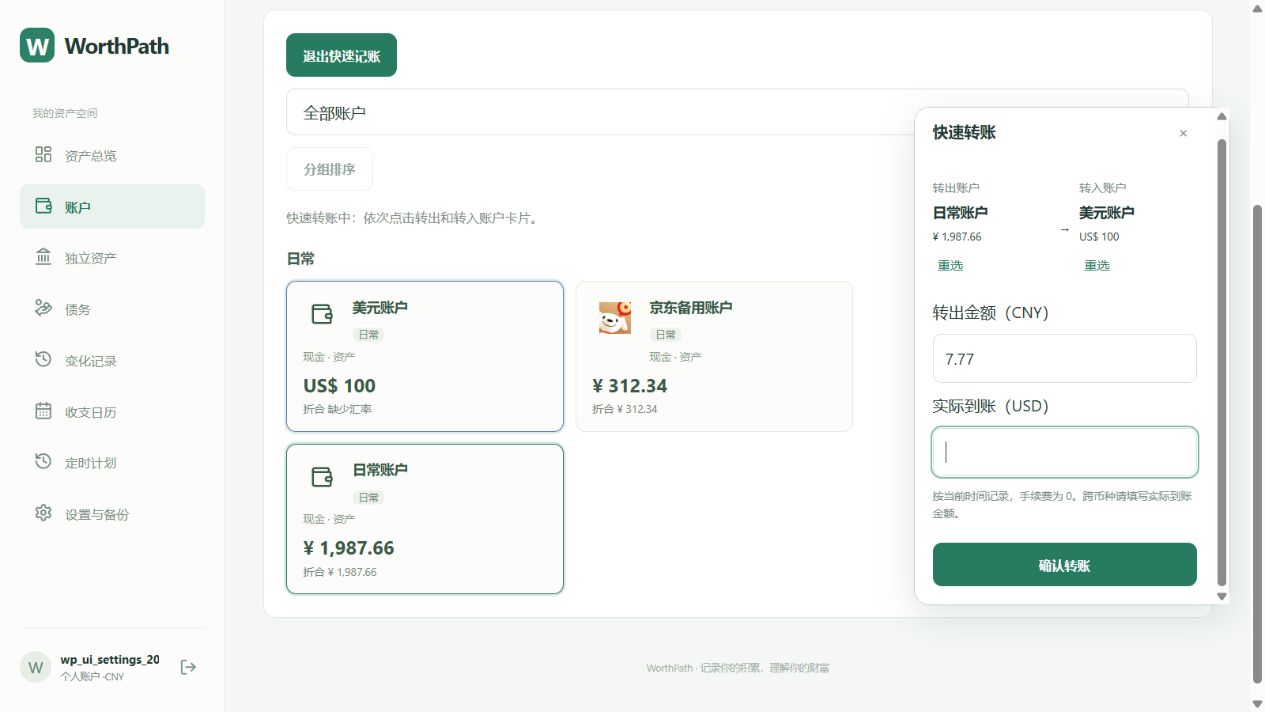
Task: Click the ¥ 1,987.66 bold card balance
Action: 348,547
